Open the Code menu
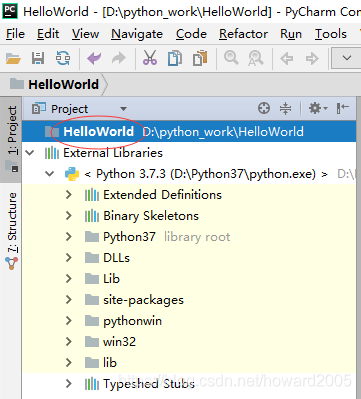This screenshot has height=399, width=361. pos(191,34)
